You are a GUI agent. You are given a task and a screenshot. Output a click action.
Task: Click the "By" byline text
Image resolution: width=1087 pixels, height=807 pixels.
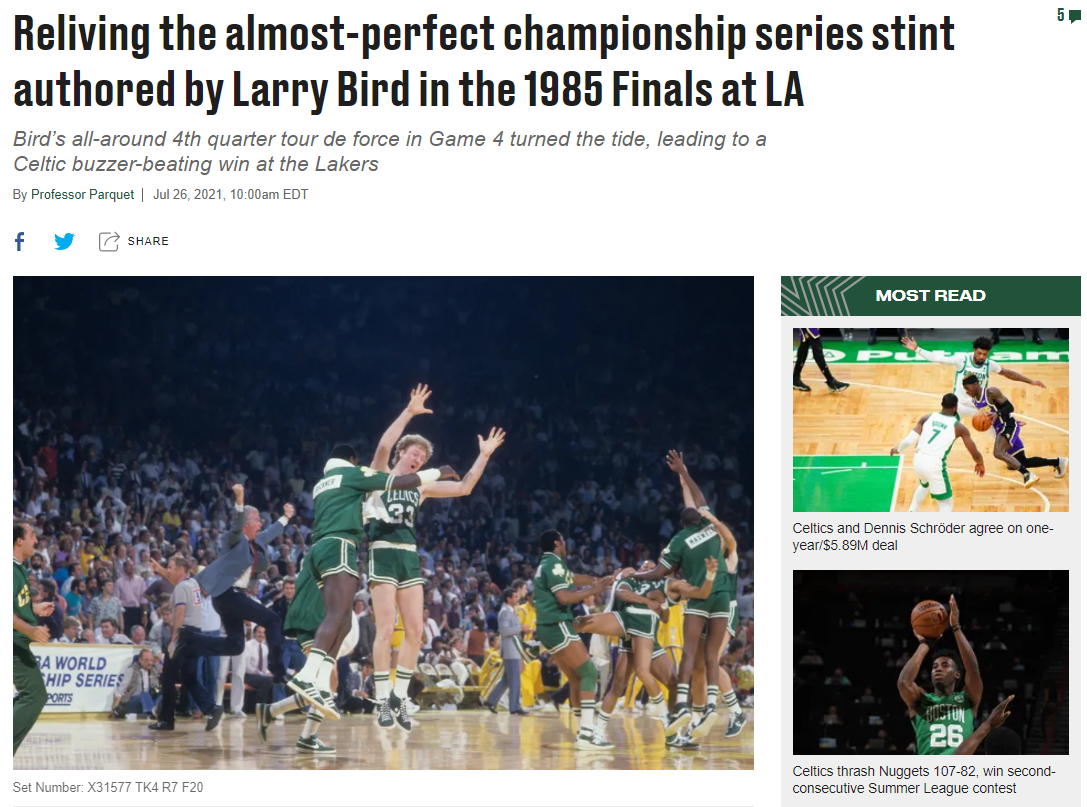[x=20, y=195]
